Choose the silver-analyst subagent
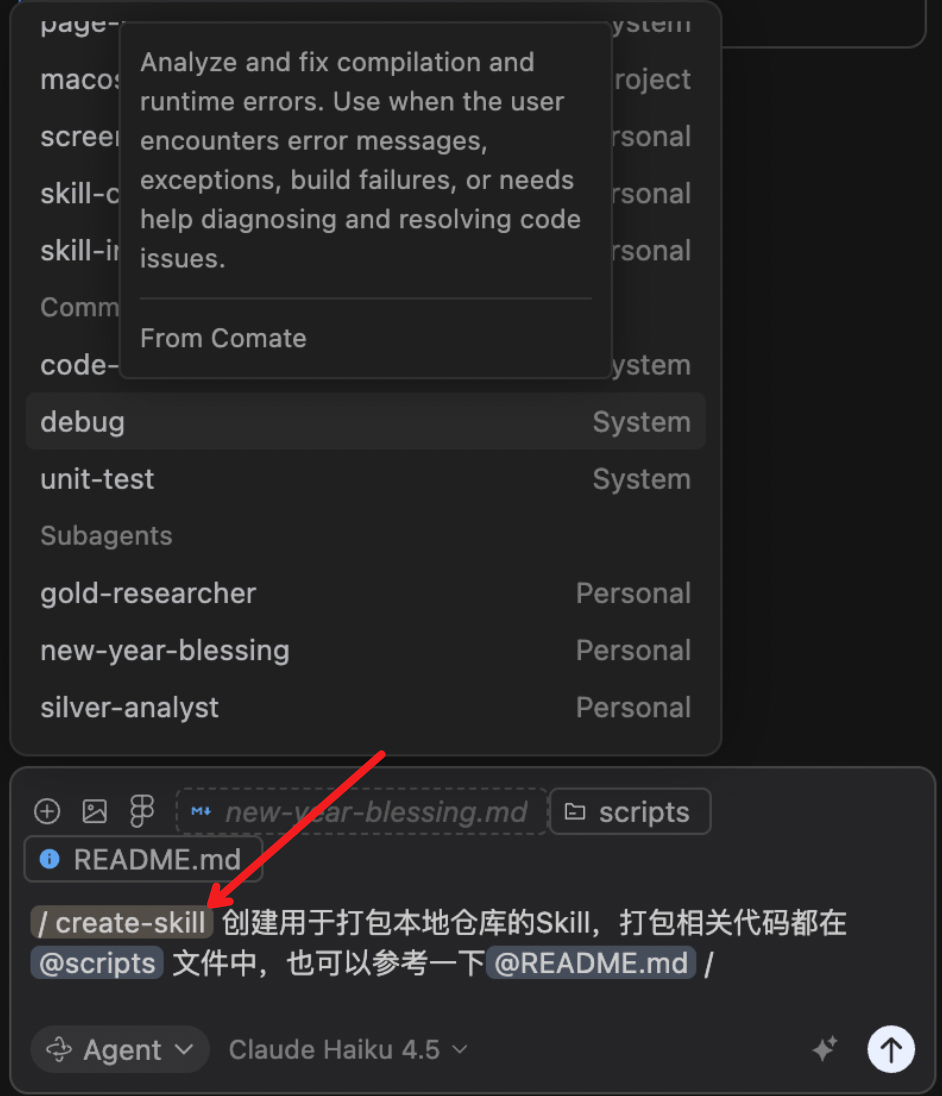Image resolution: width=942 pixels, height=1096 pixels. click(x=365, y=707)
